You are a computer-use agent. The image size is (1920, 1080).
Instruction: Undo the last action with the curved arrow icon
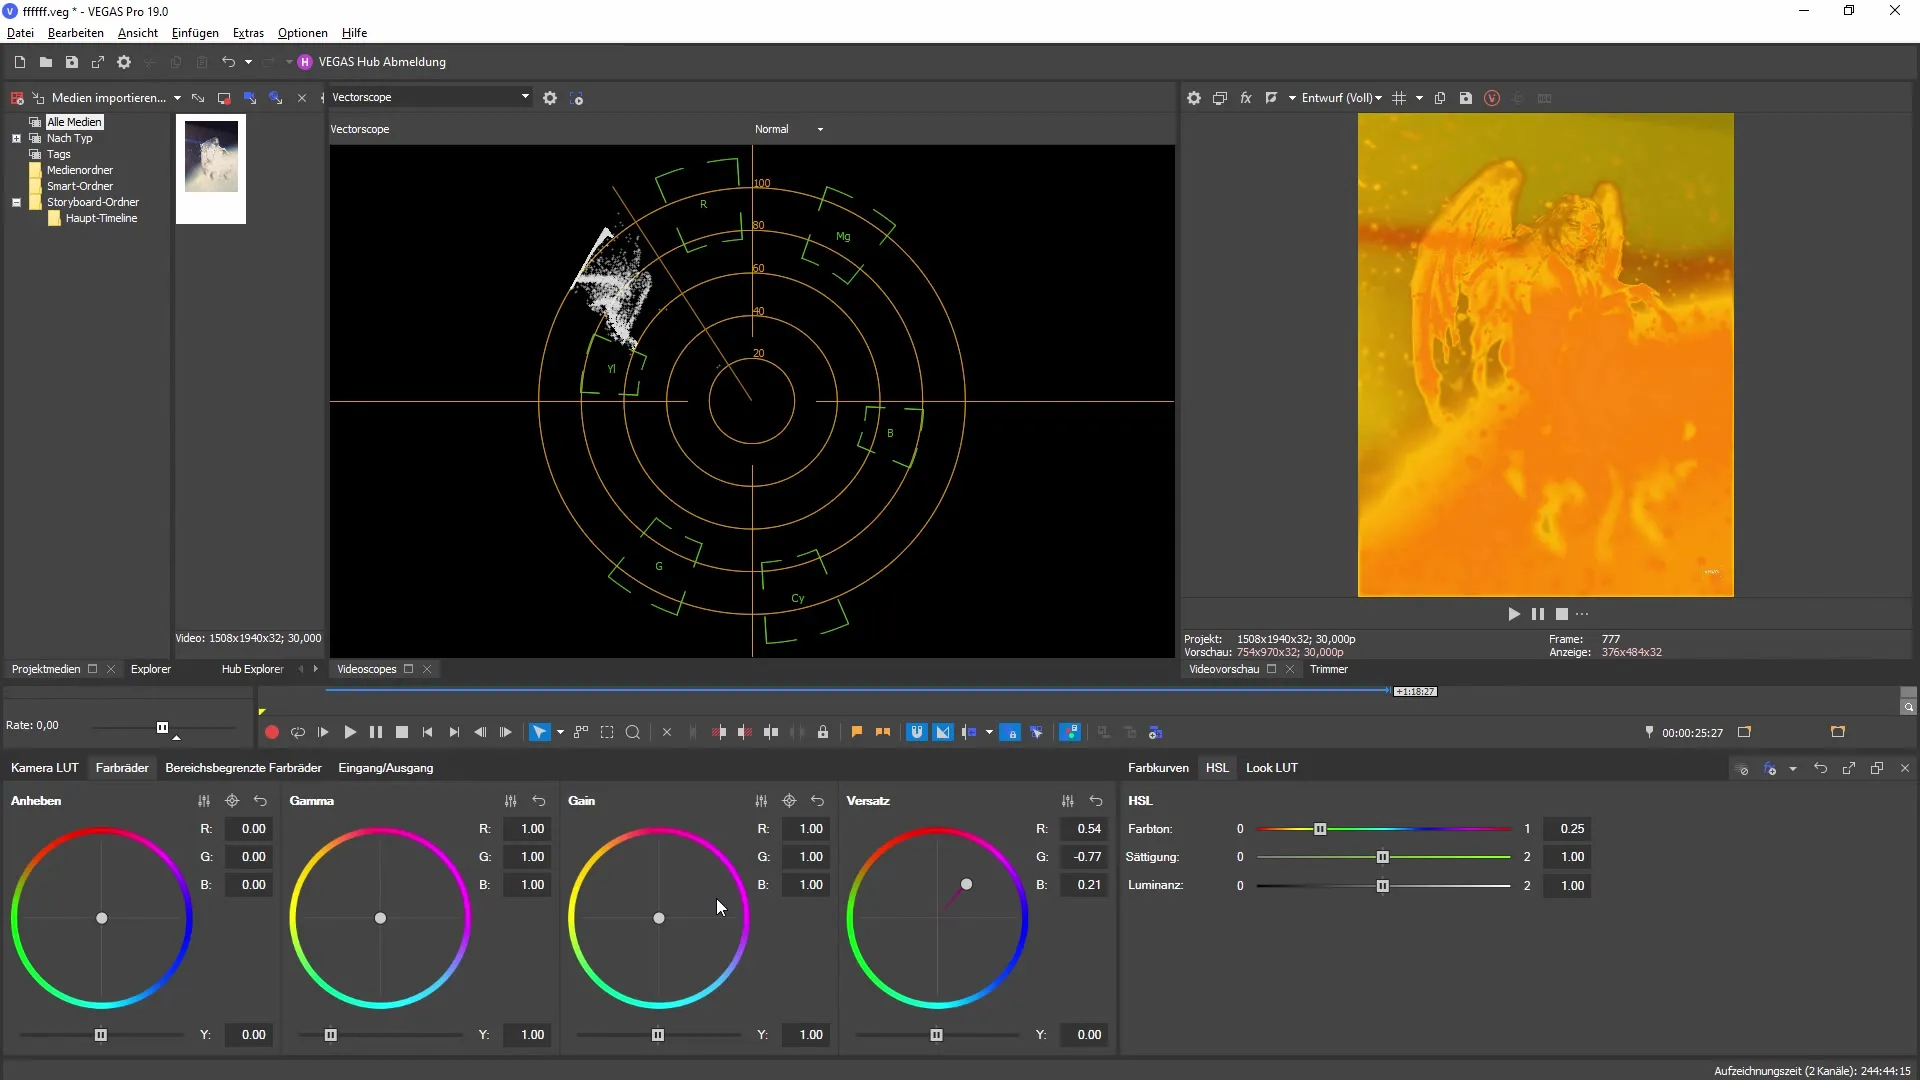coord(228,62)
